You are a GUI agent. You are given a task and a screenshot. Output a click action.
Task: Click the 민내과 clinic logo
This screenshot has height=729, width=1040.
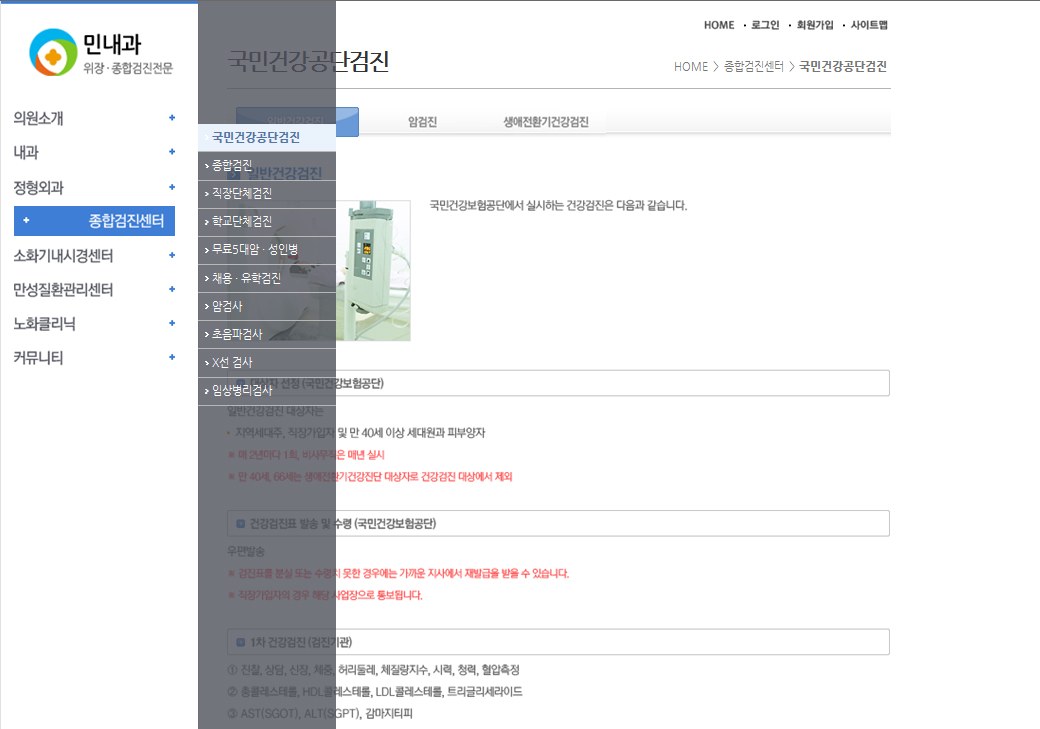[101, 53]
